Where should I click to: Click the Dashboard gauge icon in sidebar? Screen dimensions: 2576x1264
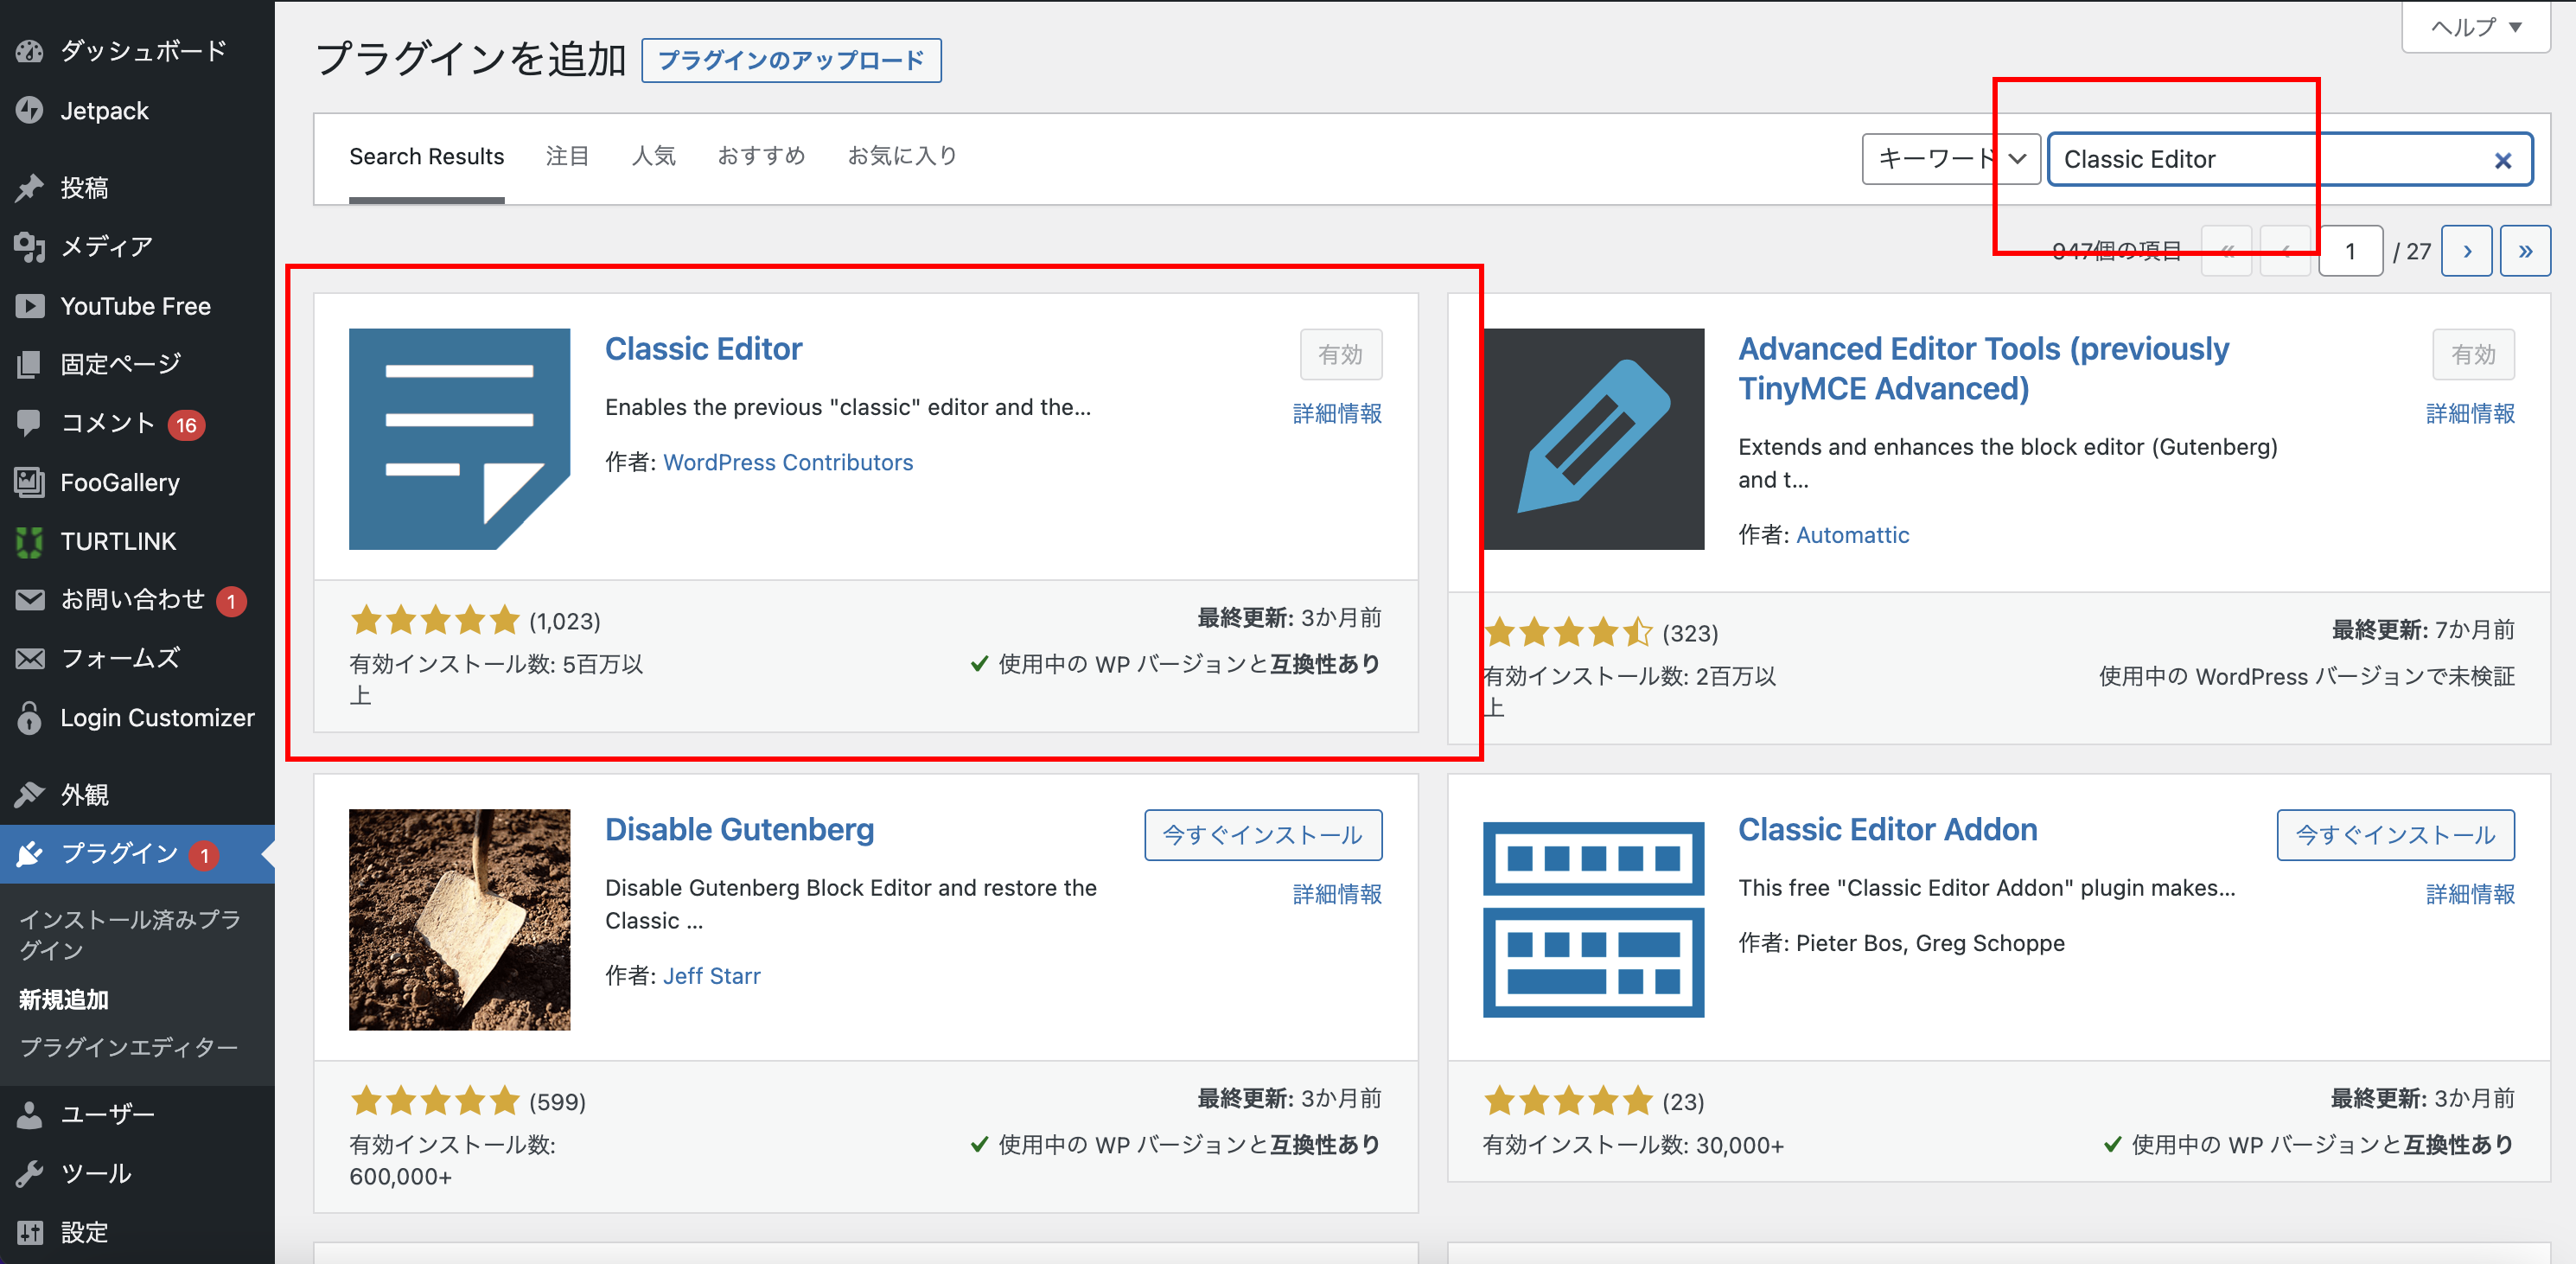click(30, 51)
